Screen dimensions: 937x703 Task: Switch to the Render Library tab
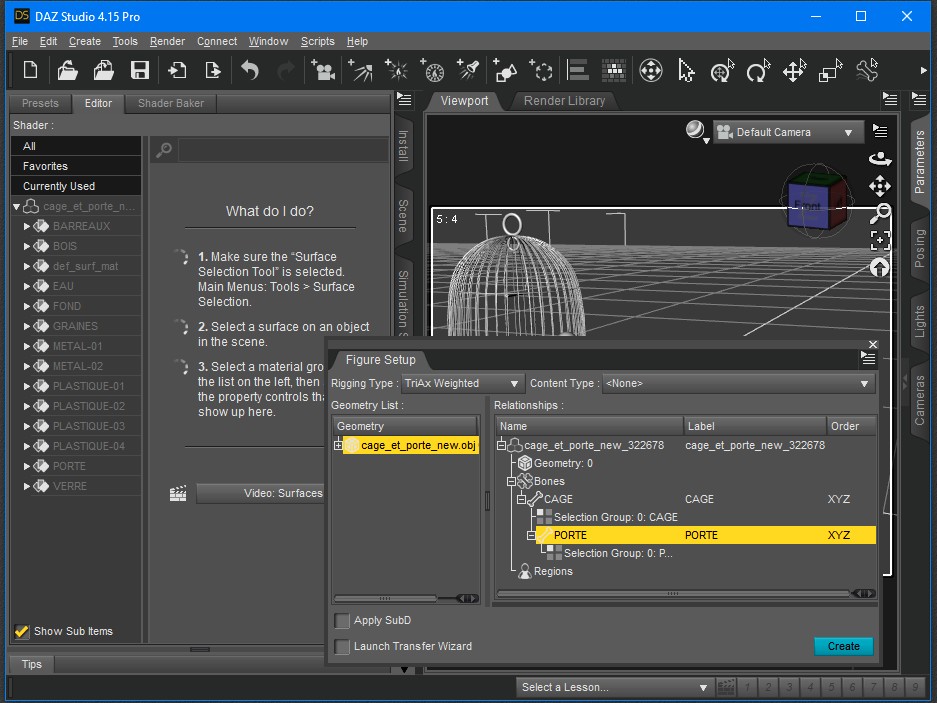tap(564, 101)
